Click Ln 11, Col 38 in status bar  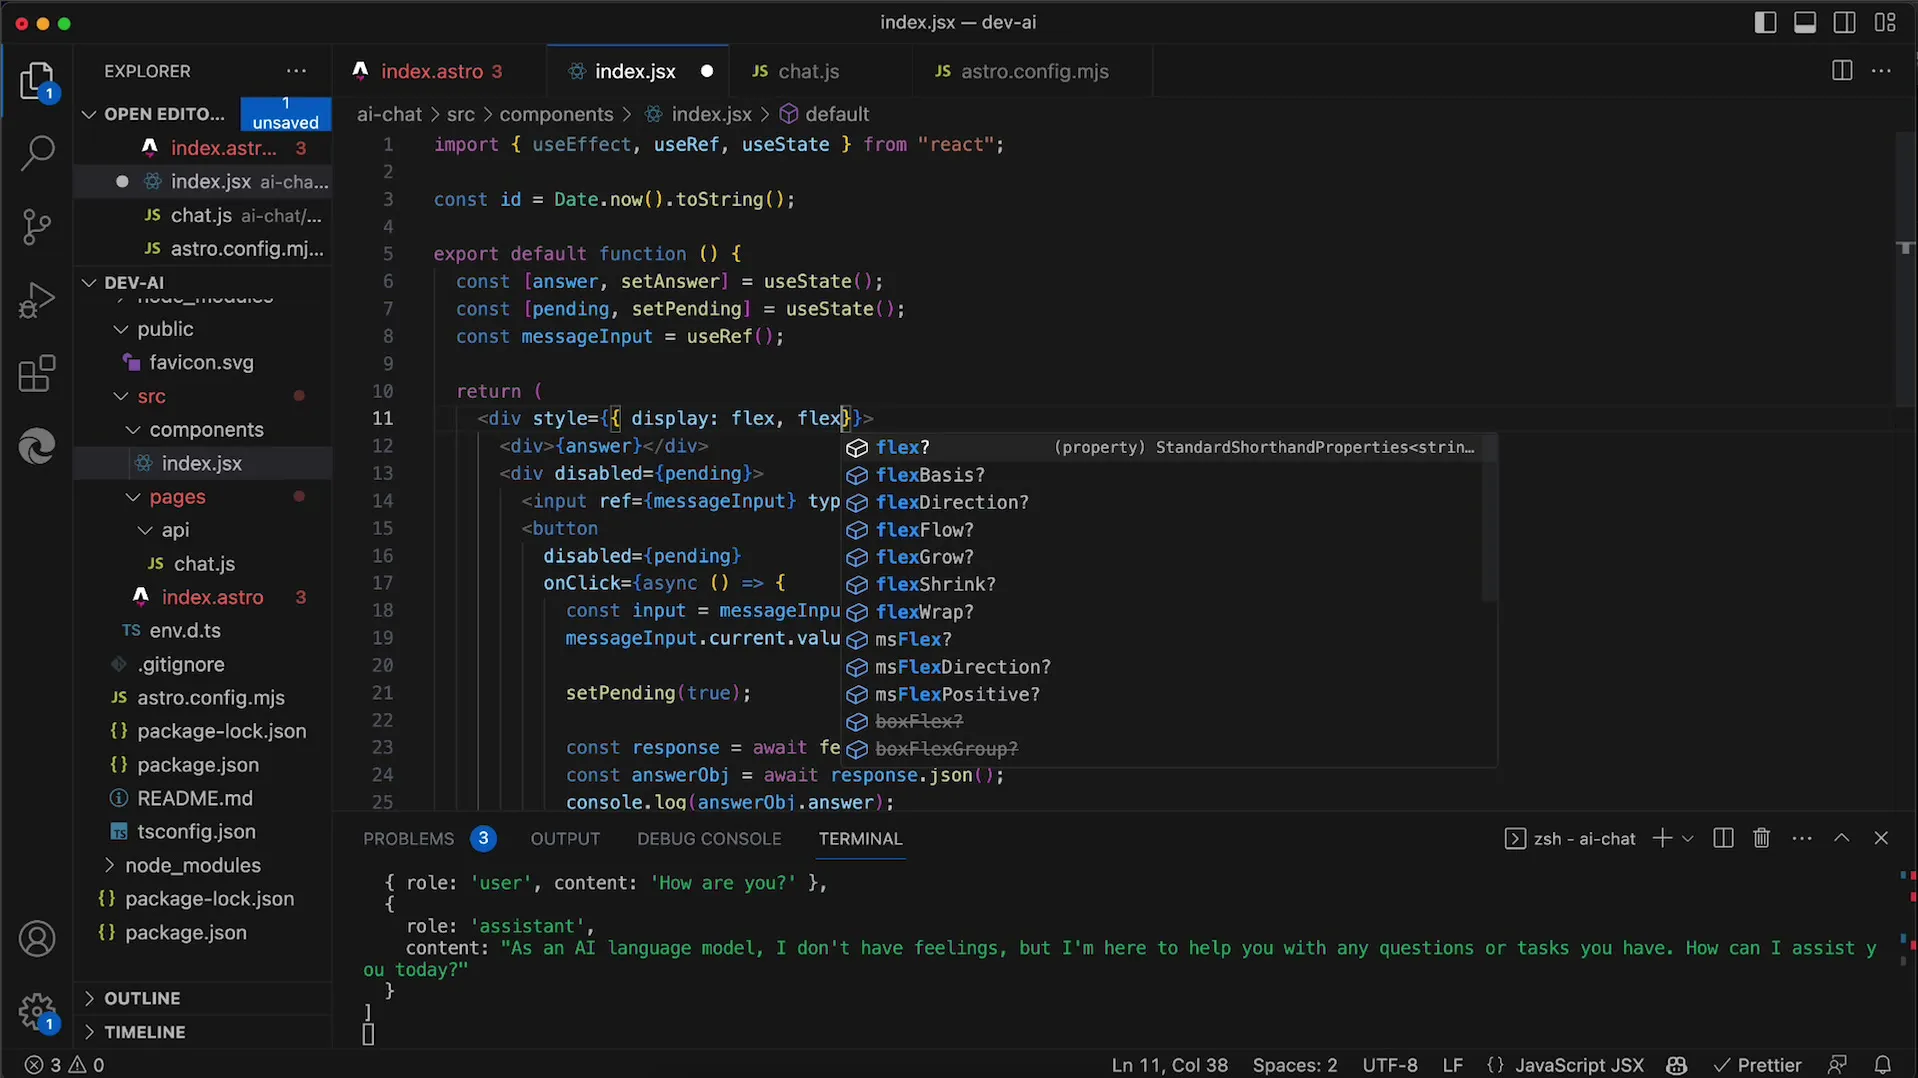tap(1169, 1065)
